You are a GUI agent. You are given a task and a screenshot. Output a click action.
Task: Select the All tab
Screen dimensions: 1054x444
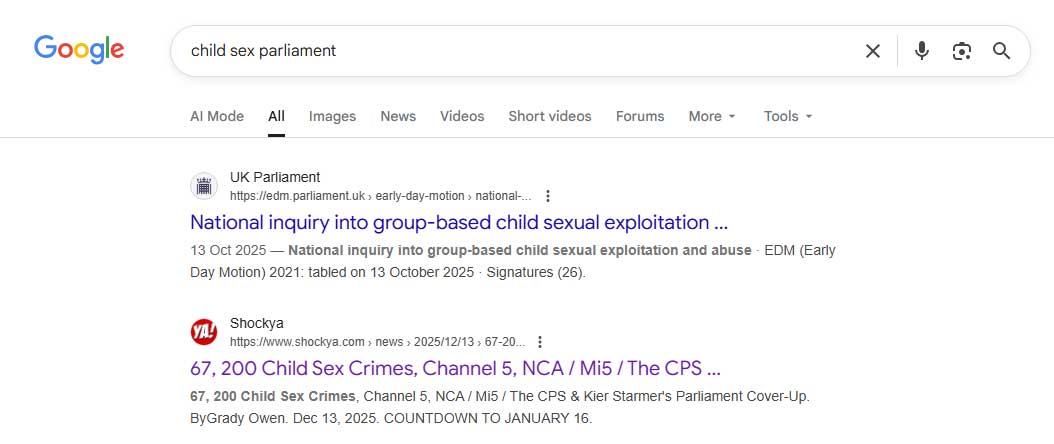tap(276, 116)
